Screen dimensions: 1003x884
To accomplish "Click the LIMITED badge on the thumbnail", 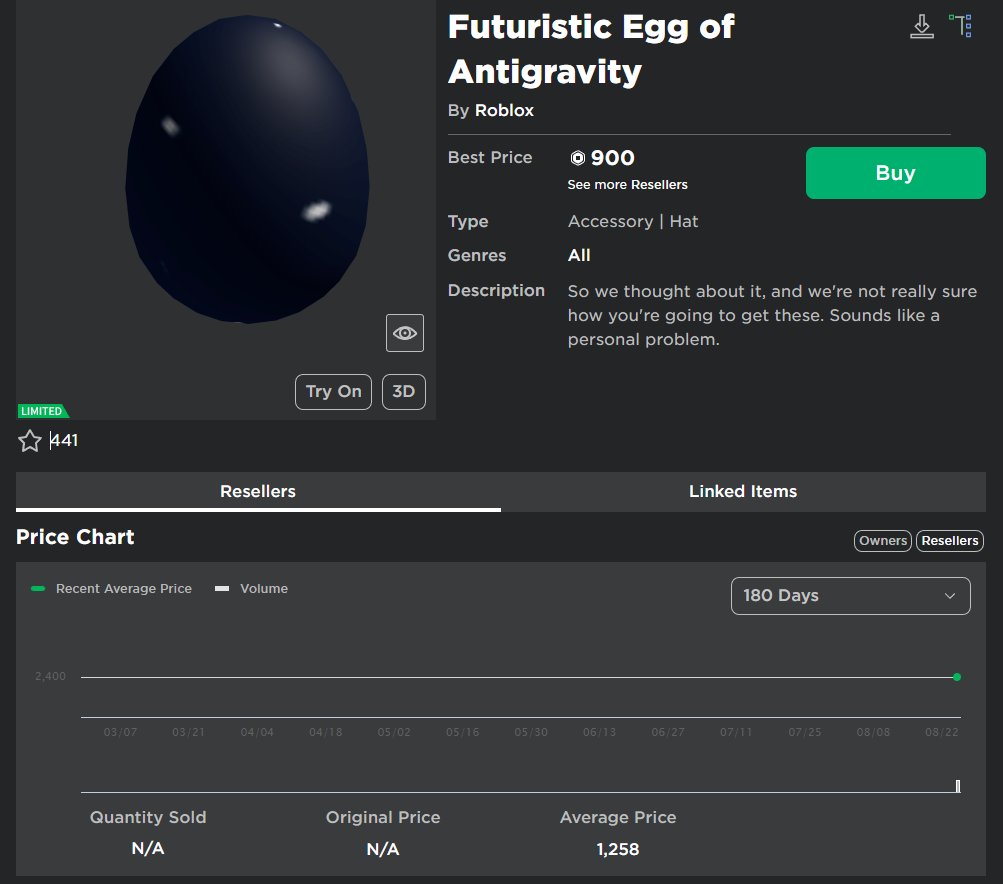I will click(x=42, y=410).
